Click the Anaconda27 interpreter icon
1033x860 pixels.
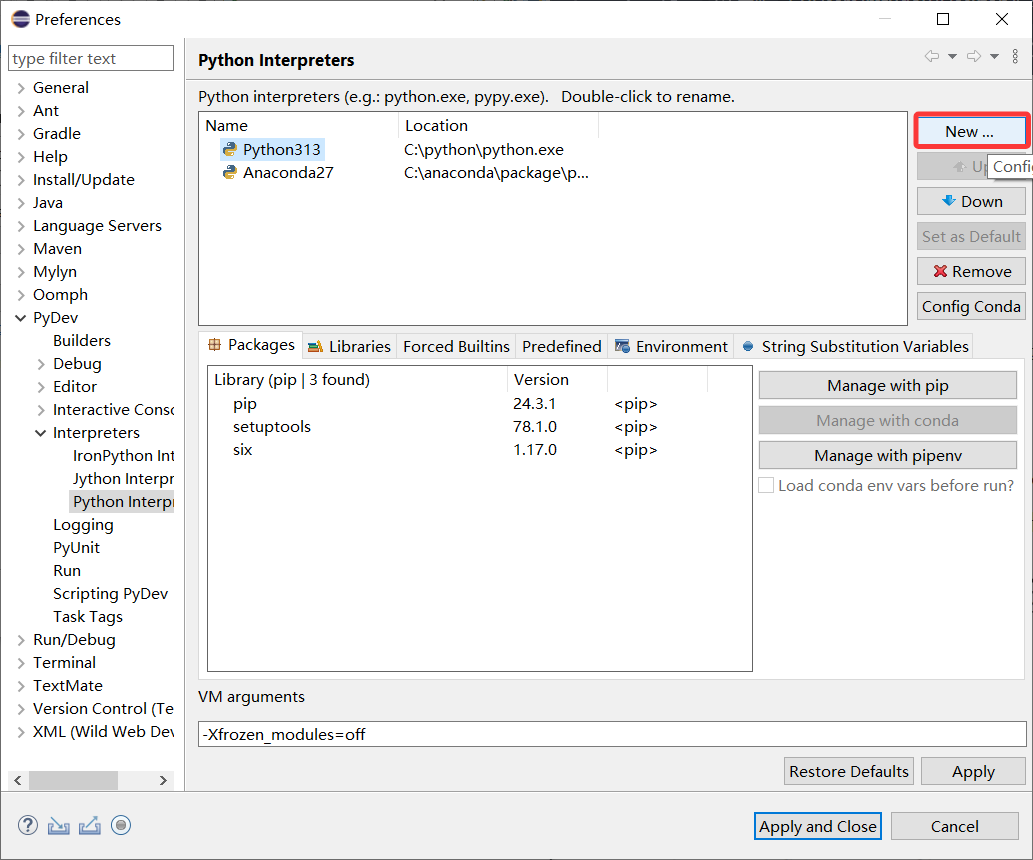(x=229, y=173)
